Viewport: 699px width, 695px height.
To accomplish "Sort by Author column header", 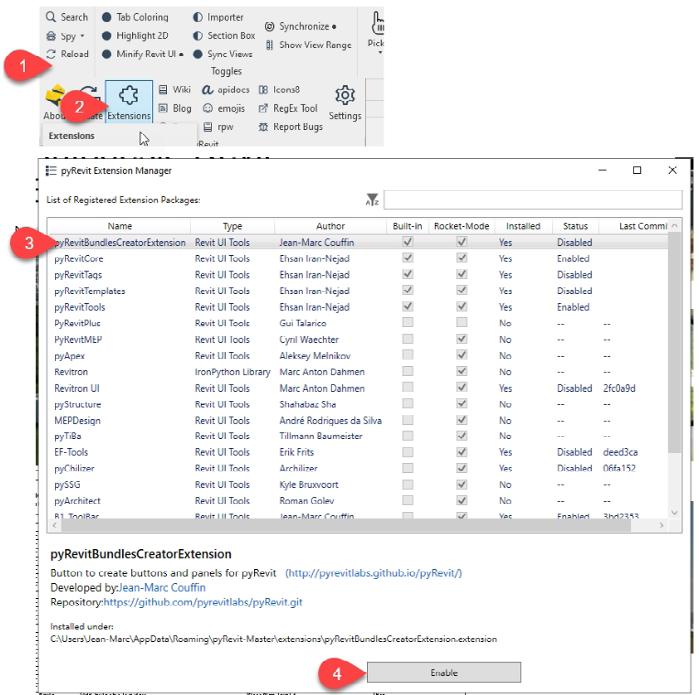I will 330,226.
